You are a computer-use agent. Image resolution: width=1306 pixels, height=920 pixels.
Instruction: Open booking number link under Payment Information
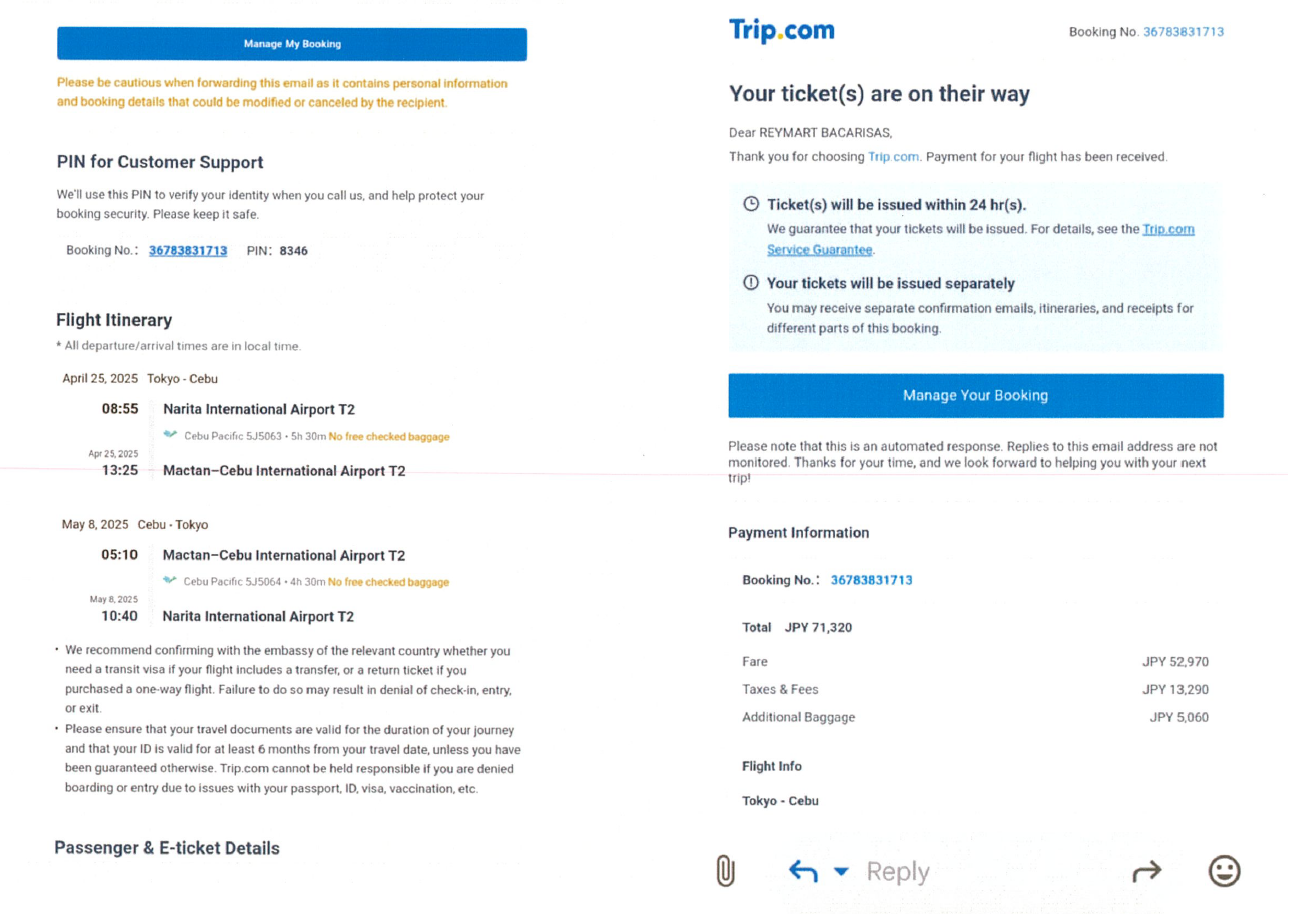pyautogui.click(x=871, y=580)
